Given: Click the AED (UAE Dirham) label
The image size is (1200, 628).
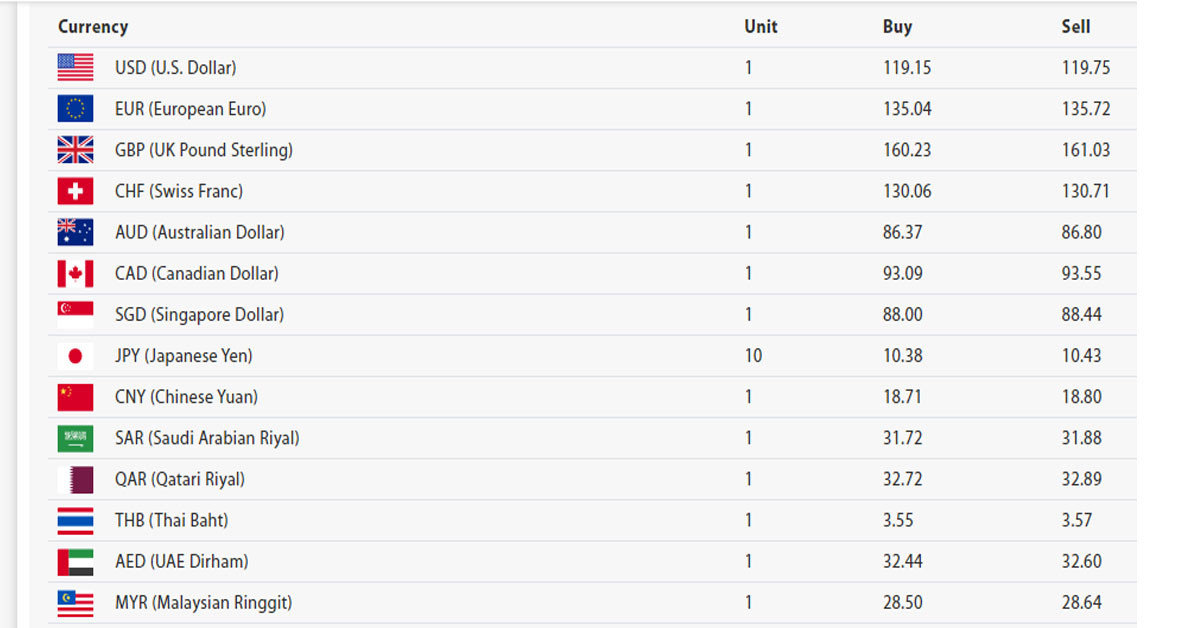Looking at the screenshot, I should coord(182,562).
